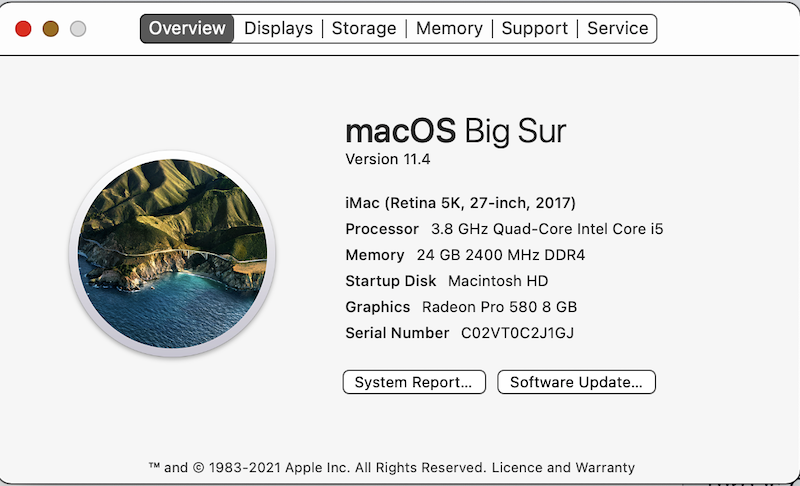Switch to the Service tab

(x=617, y=28)
